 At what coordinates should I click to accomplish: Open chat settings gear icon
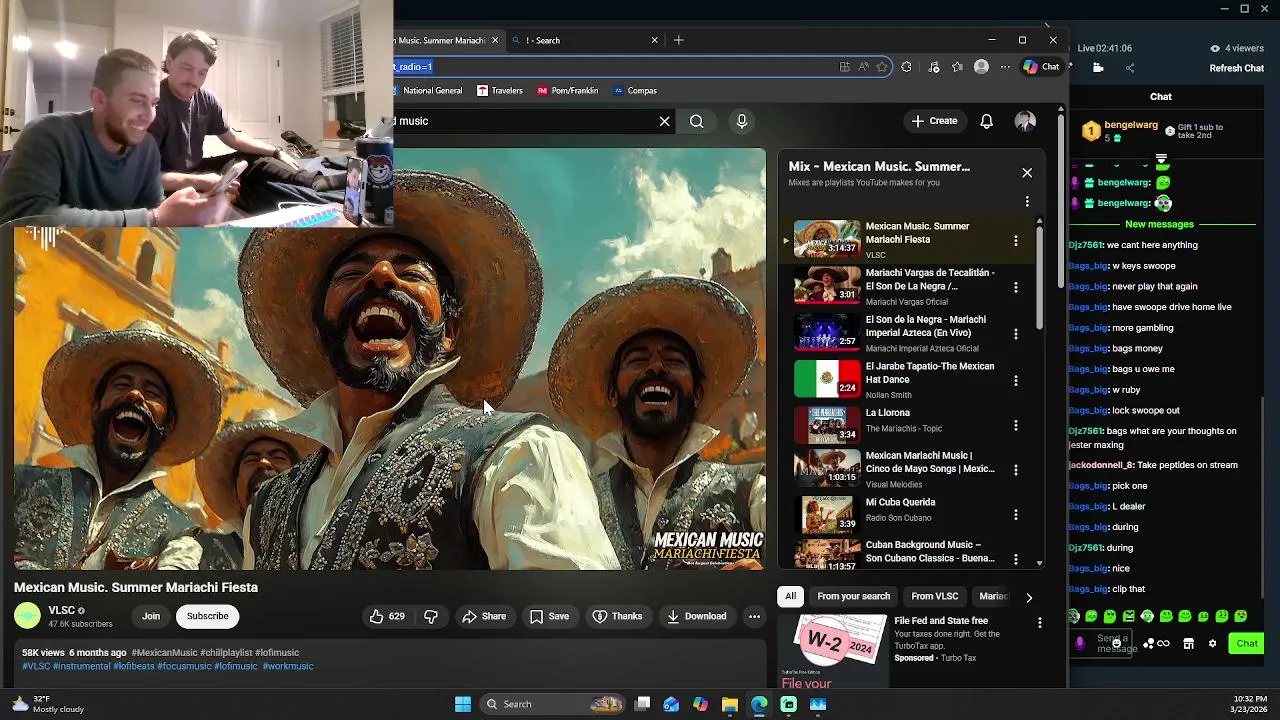[1212, 644]
